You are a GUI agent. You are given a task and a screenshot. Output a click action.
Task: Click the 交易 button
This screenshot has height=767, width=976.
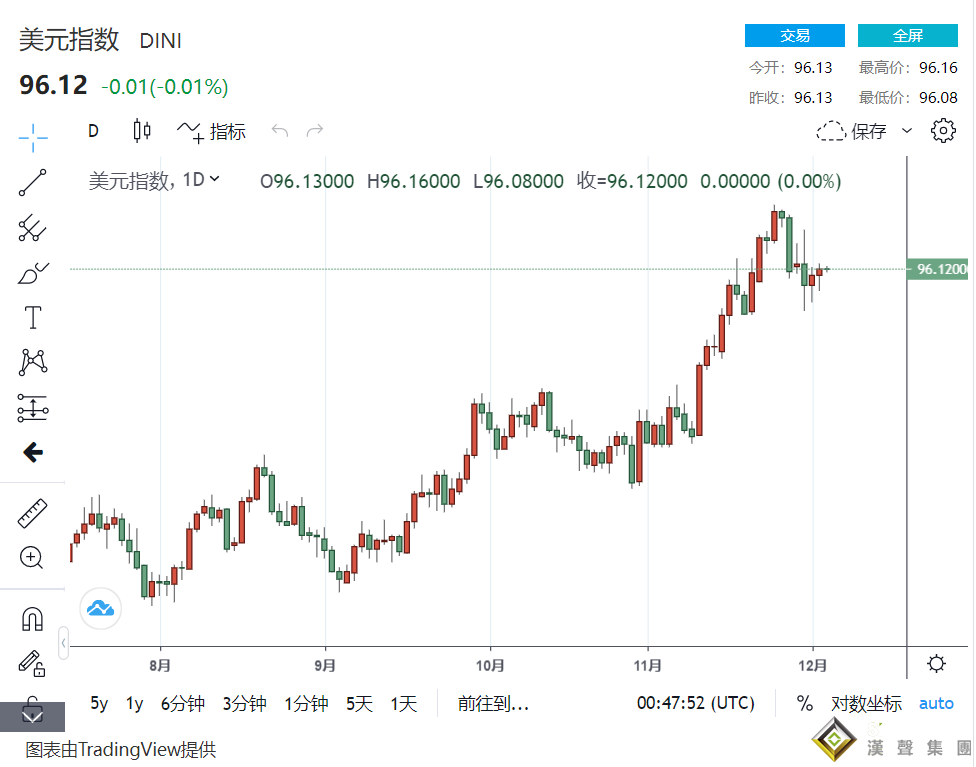point(794,36)
